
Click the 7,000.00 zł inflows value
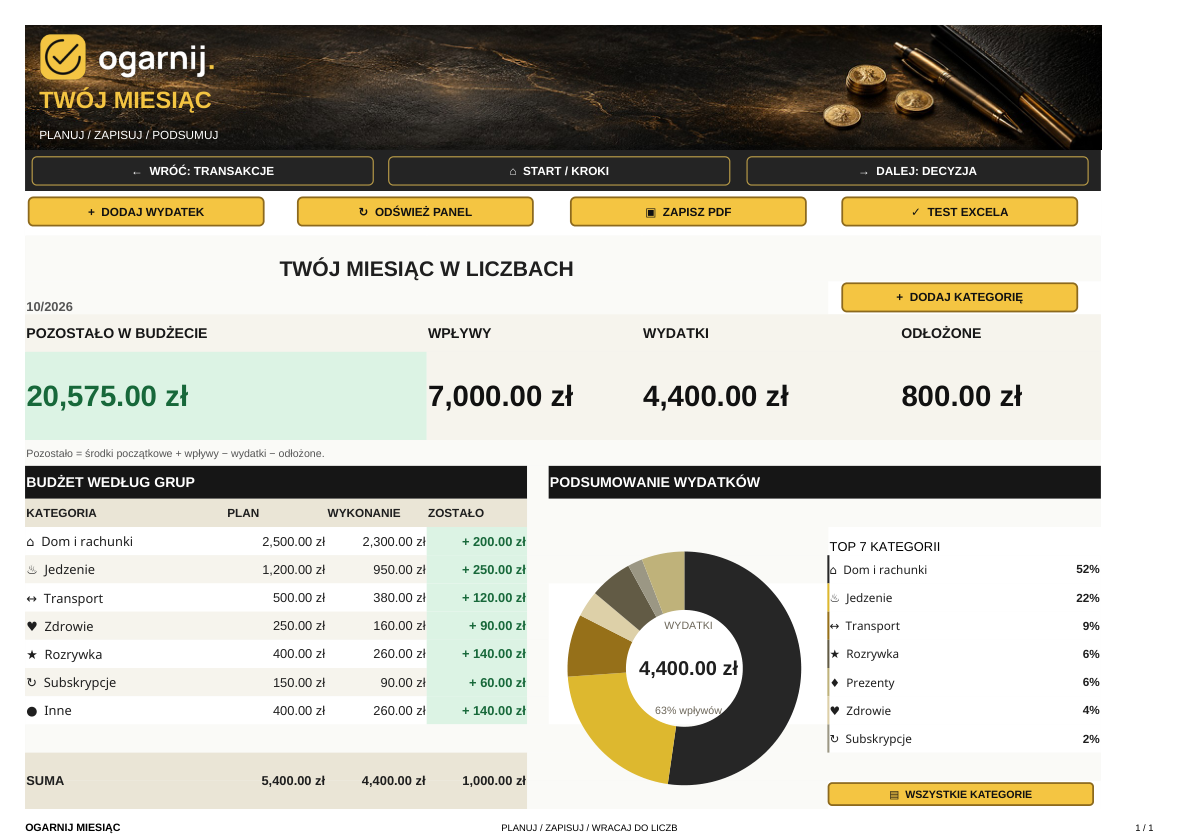click(501, 396)
